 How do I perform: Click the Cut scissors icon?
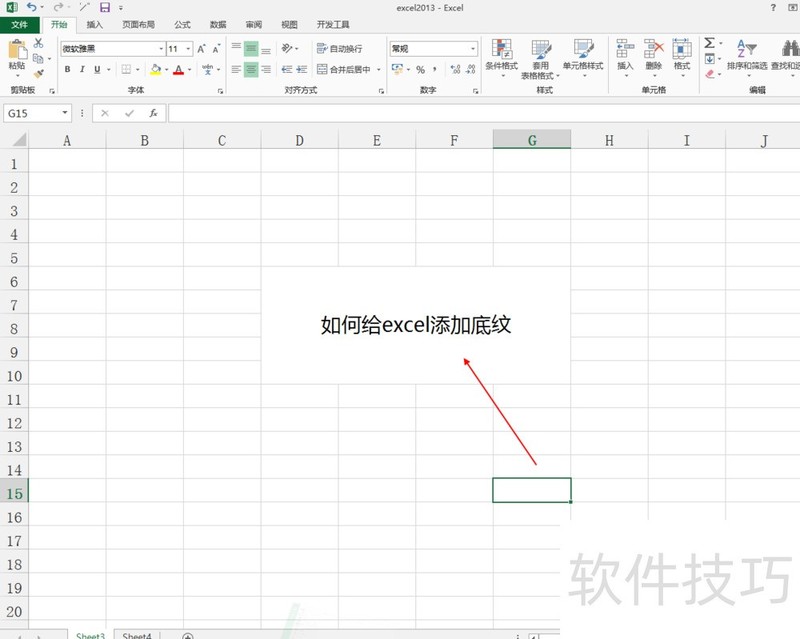pos(38,43)
